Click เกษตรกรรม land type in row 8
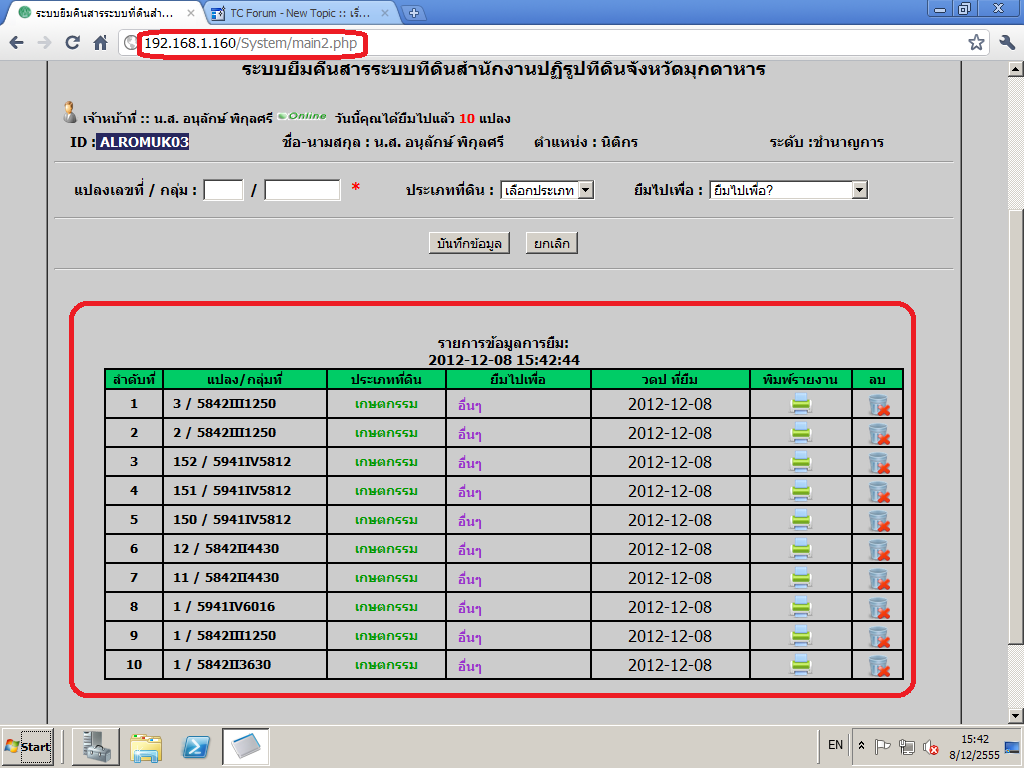1024x768 pixels. tap(386, 607)
